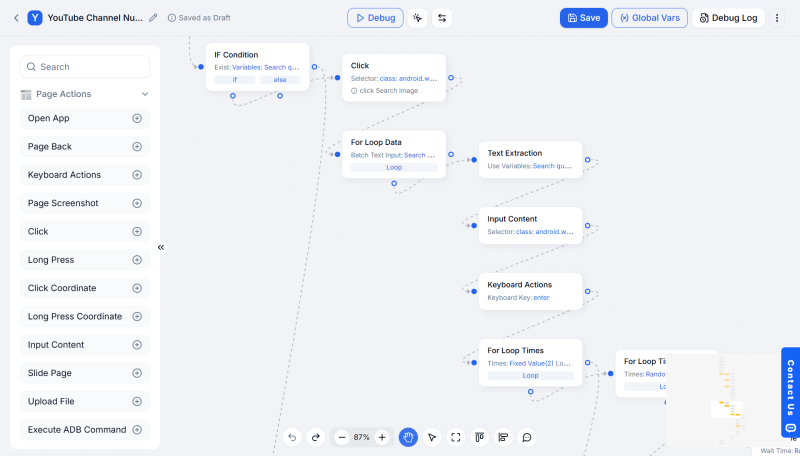Image resolution: width=800 pixels, height=456 pixels.
Task: Click the redo arrow icon
Action: 315,437
